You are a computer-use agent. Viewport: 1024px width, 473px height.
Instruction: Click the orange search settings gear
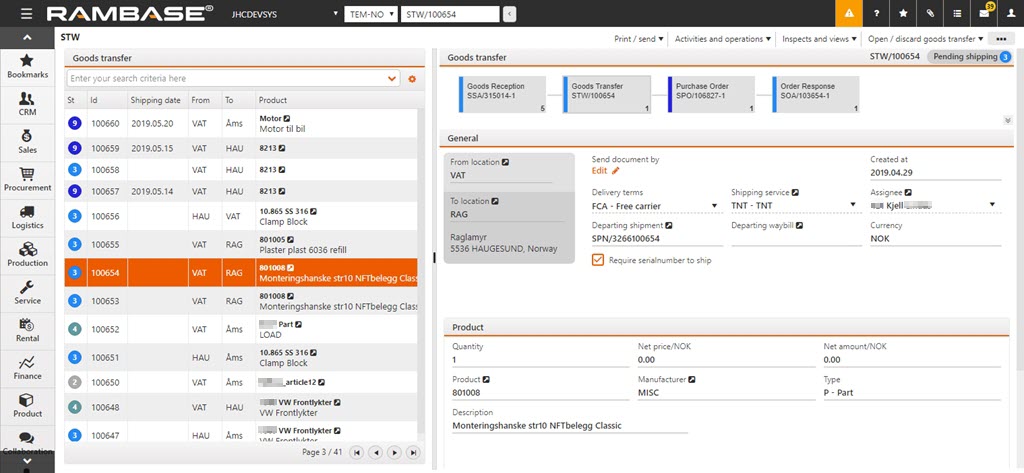[x=412, y=78]
